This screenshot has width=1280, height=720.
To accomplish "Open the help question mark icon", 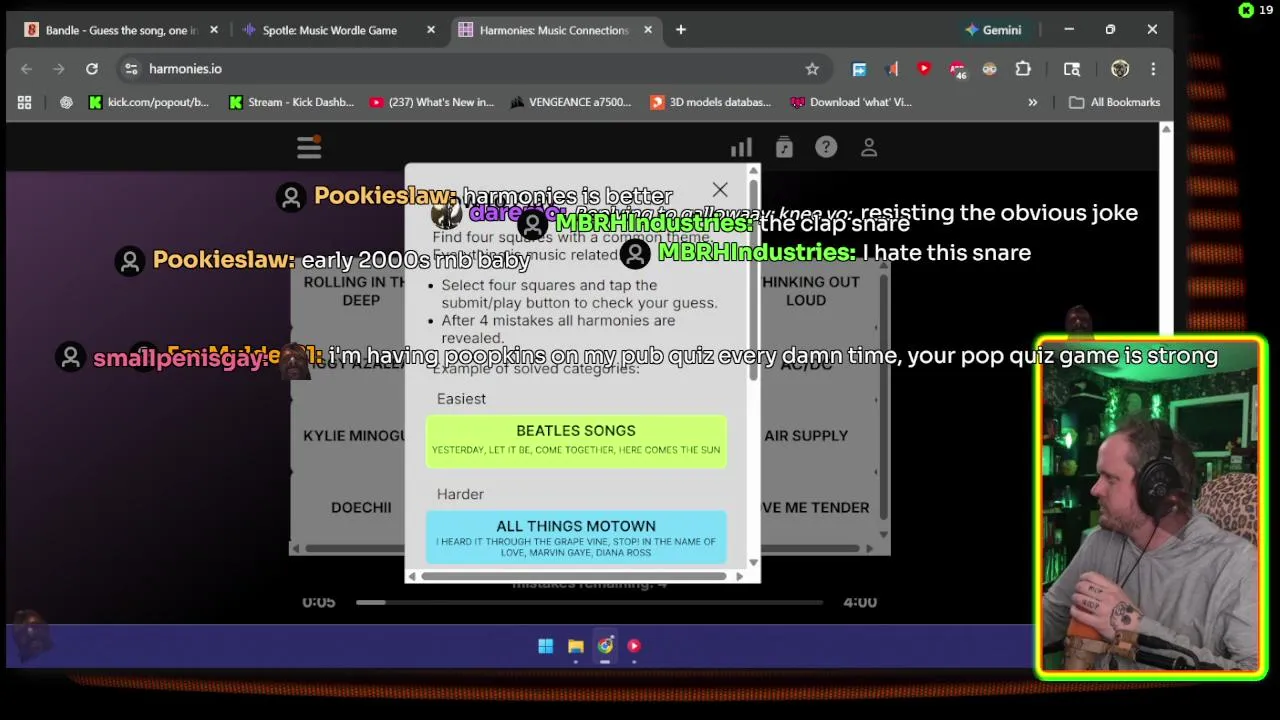I will click(x=826, y=148).
